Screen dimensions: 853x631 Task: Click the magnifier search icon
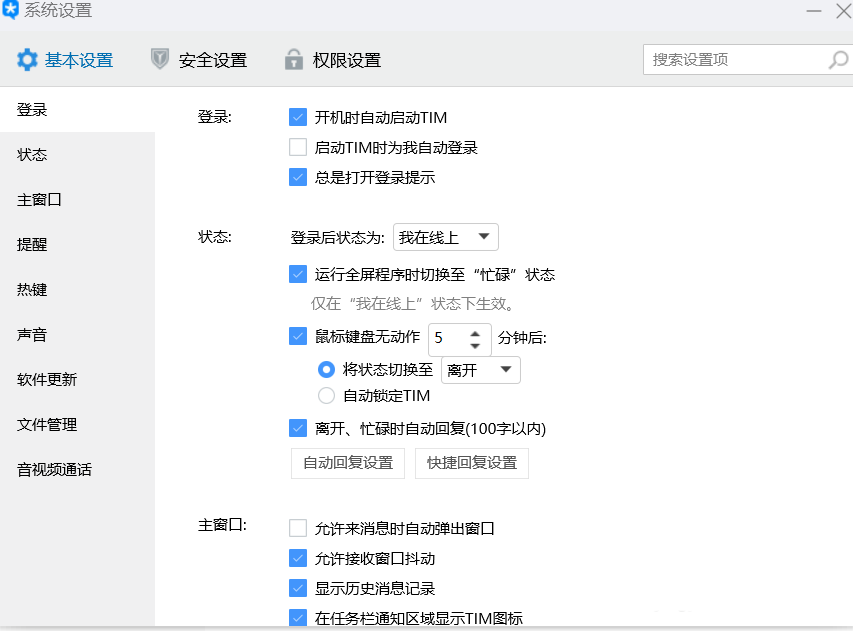pos(838,60)
